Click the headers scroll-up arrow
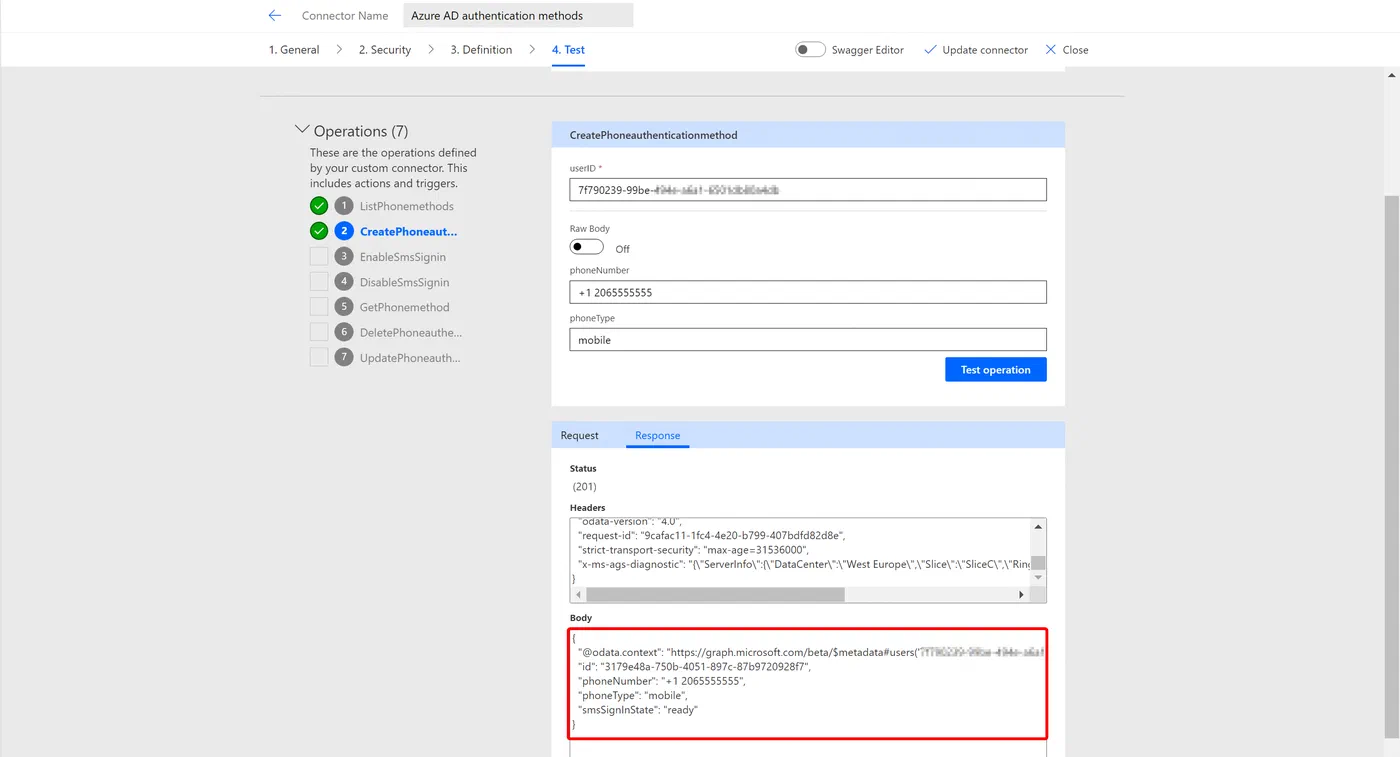The height and width of the screenshot is (757, 1400). click(x=1038, y=527)
